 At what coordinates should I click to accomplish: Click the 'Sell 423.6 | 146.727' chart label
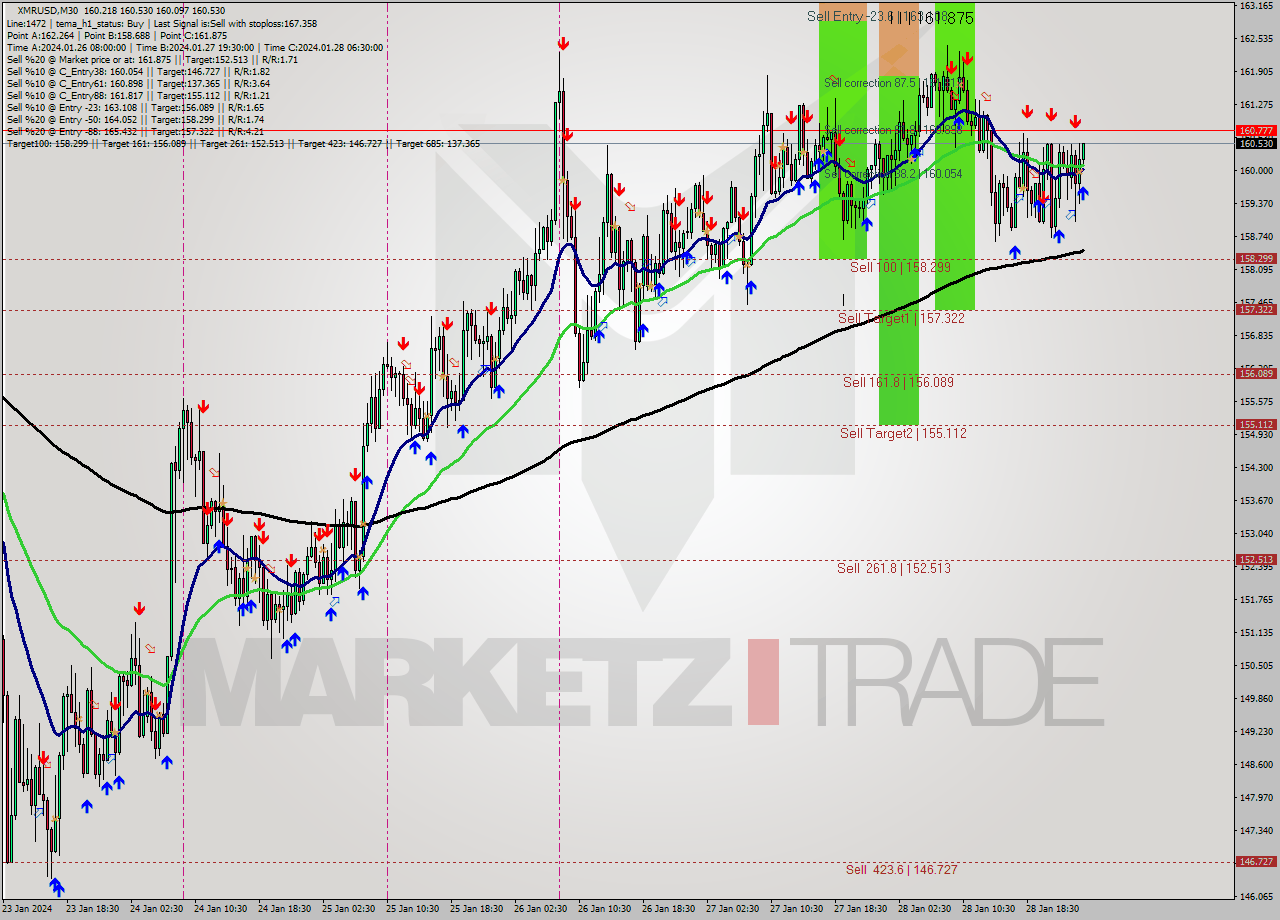point(901,870)
